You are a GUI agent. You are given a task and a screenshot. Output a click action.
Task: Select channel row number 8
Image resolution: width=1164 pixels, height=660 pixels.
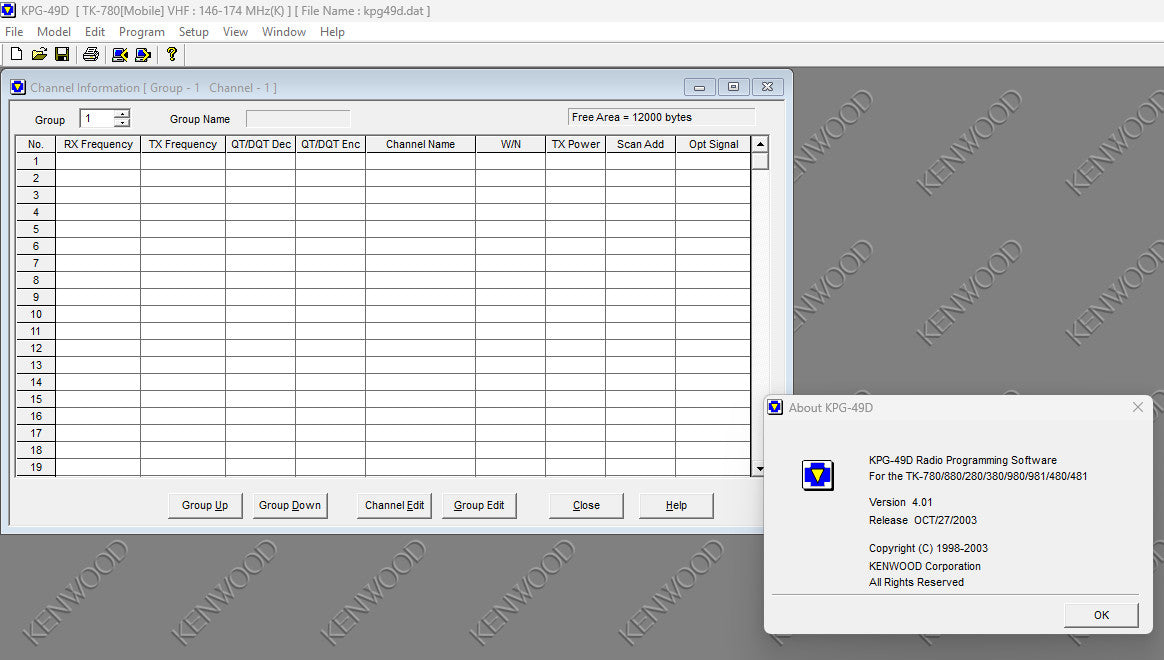coord(36,280)
